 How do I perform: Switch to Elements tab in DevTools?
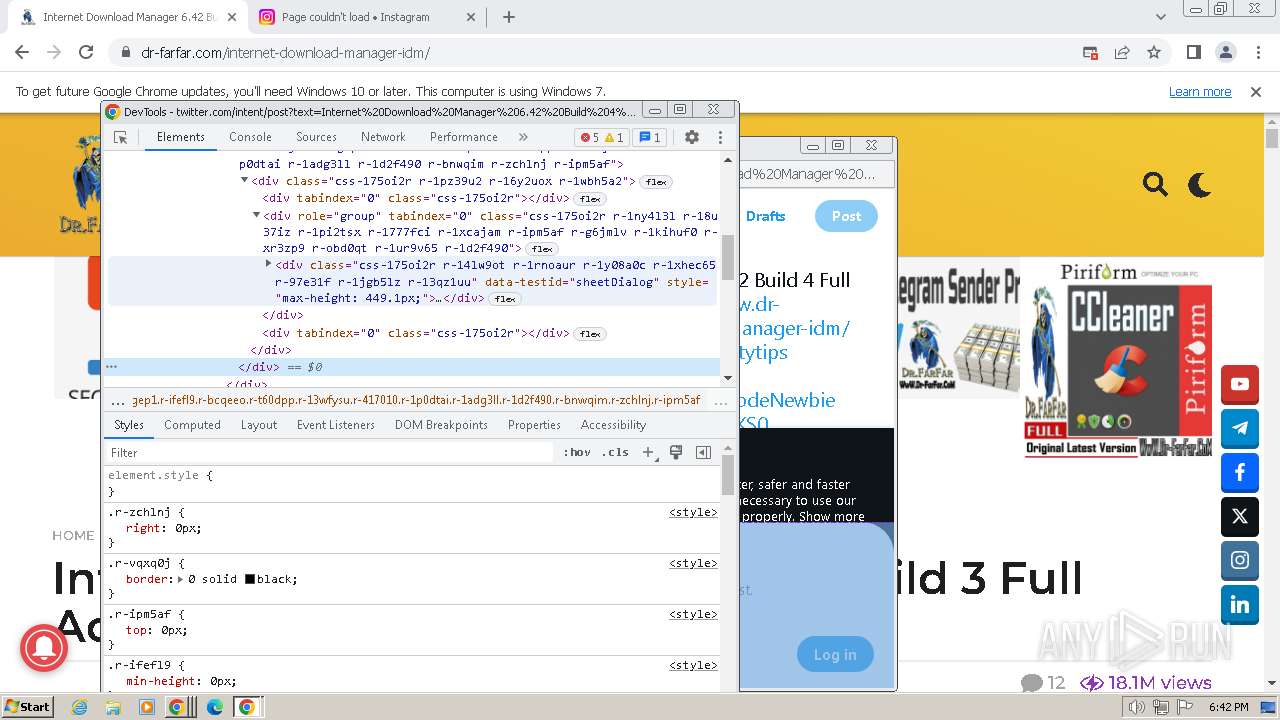click(181, 137)
